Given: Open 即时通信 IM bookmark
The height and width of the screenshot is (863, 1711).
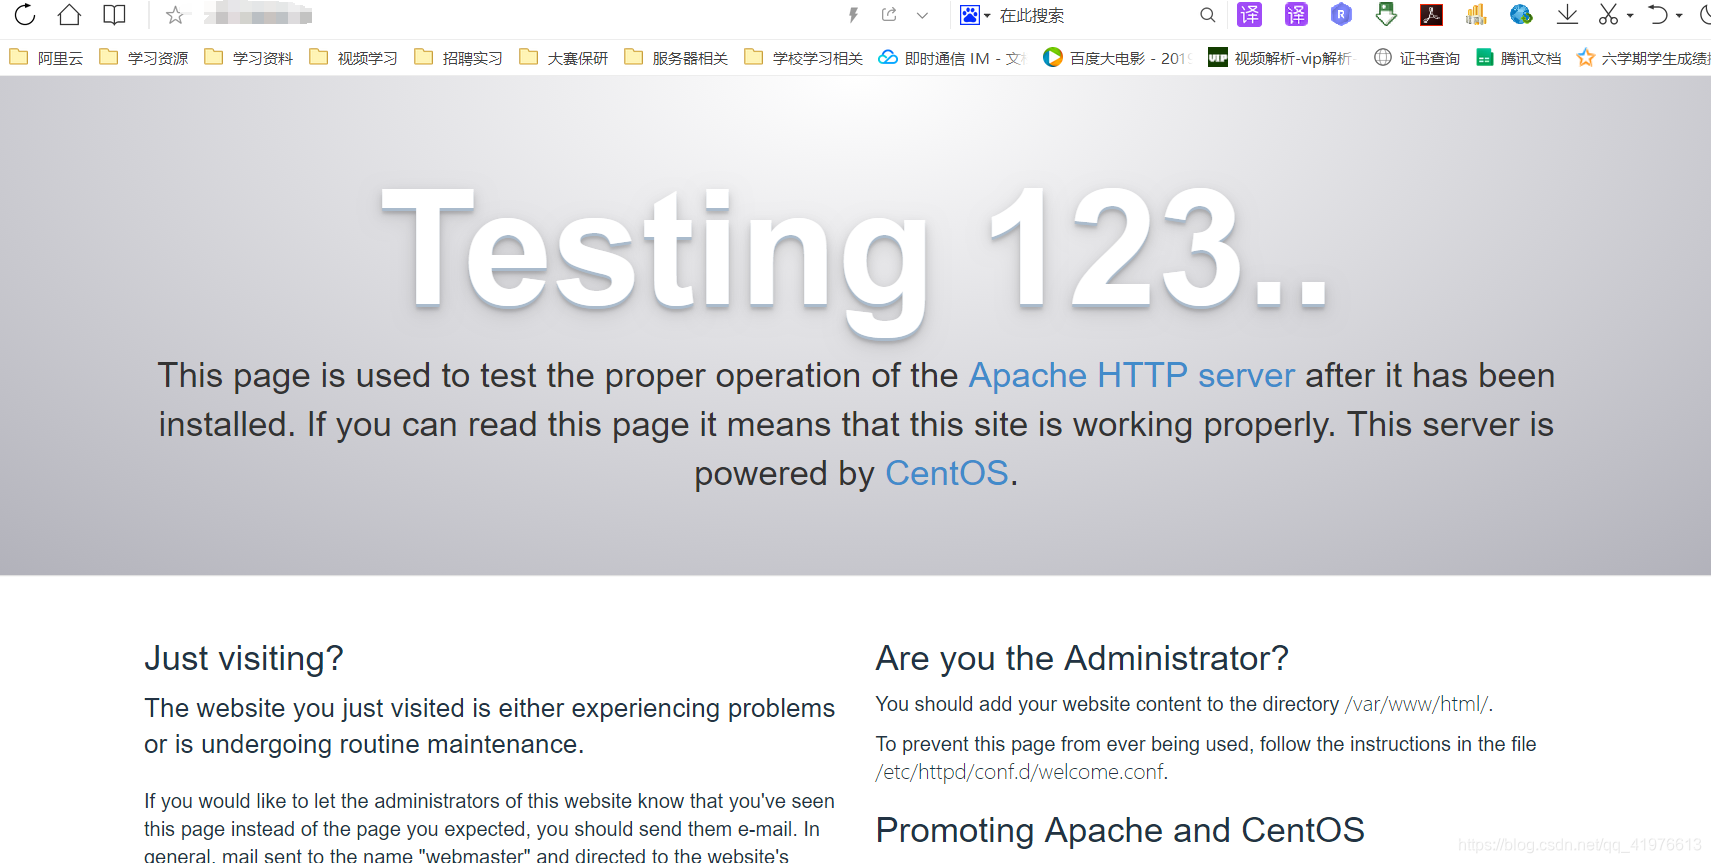Looking at the screenshot, I should tap(952, 58).
